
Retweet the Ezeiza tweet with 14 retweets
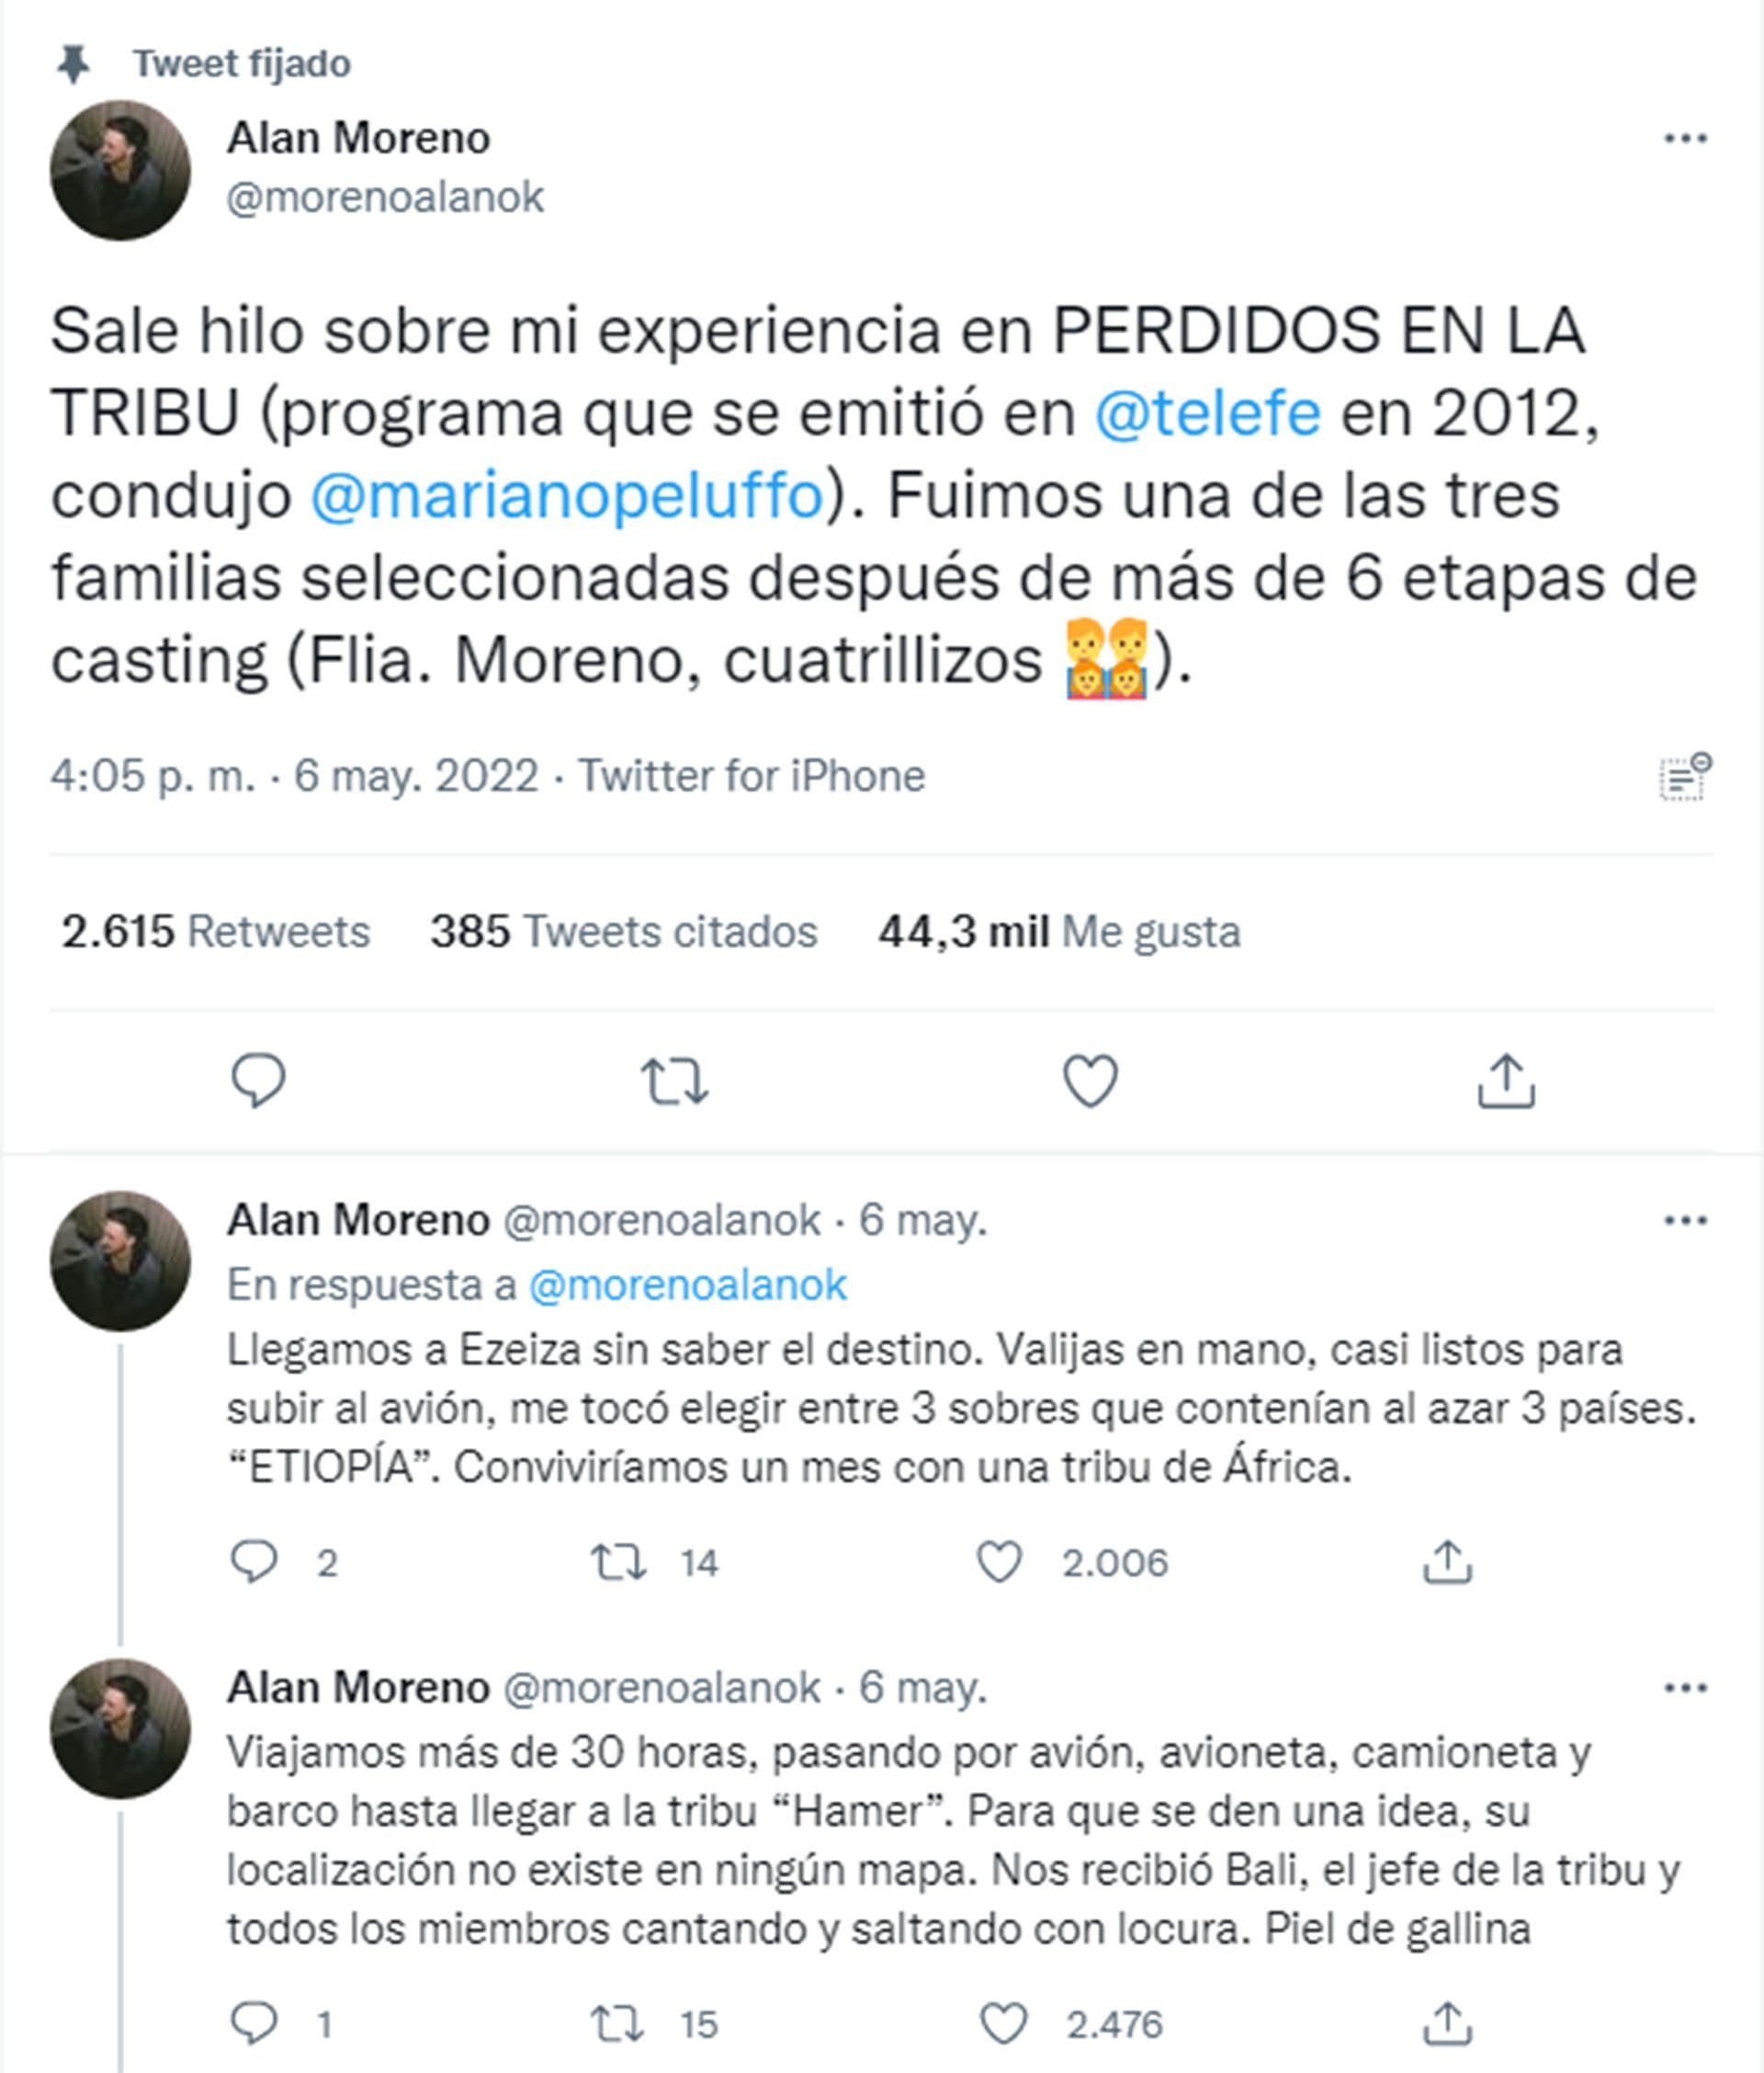point(618,1562)
